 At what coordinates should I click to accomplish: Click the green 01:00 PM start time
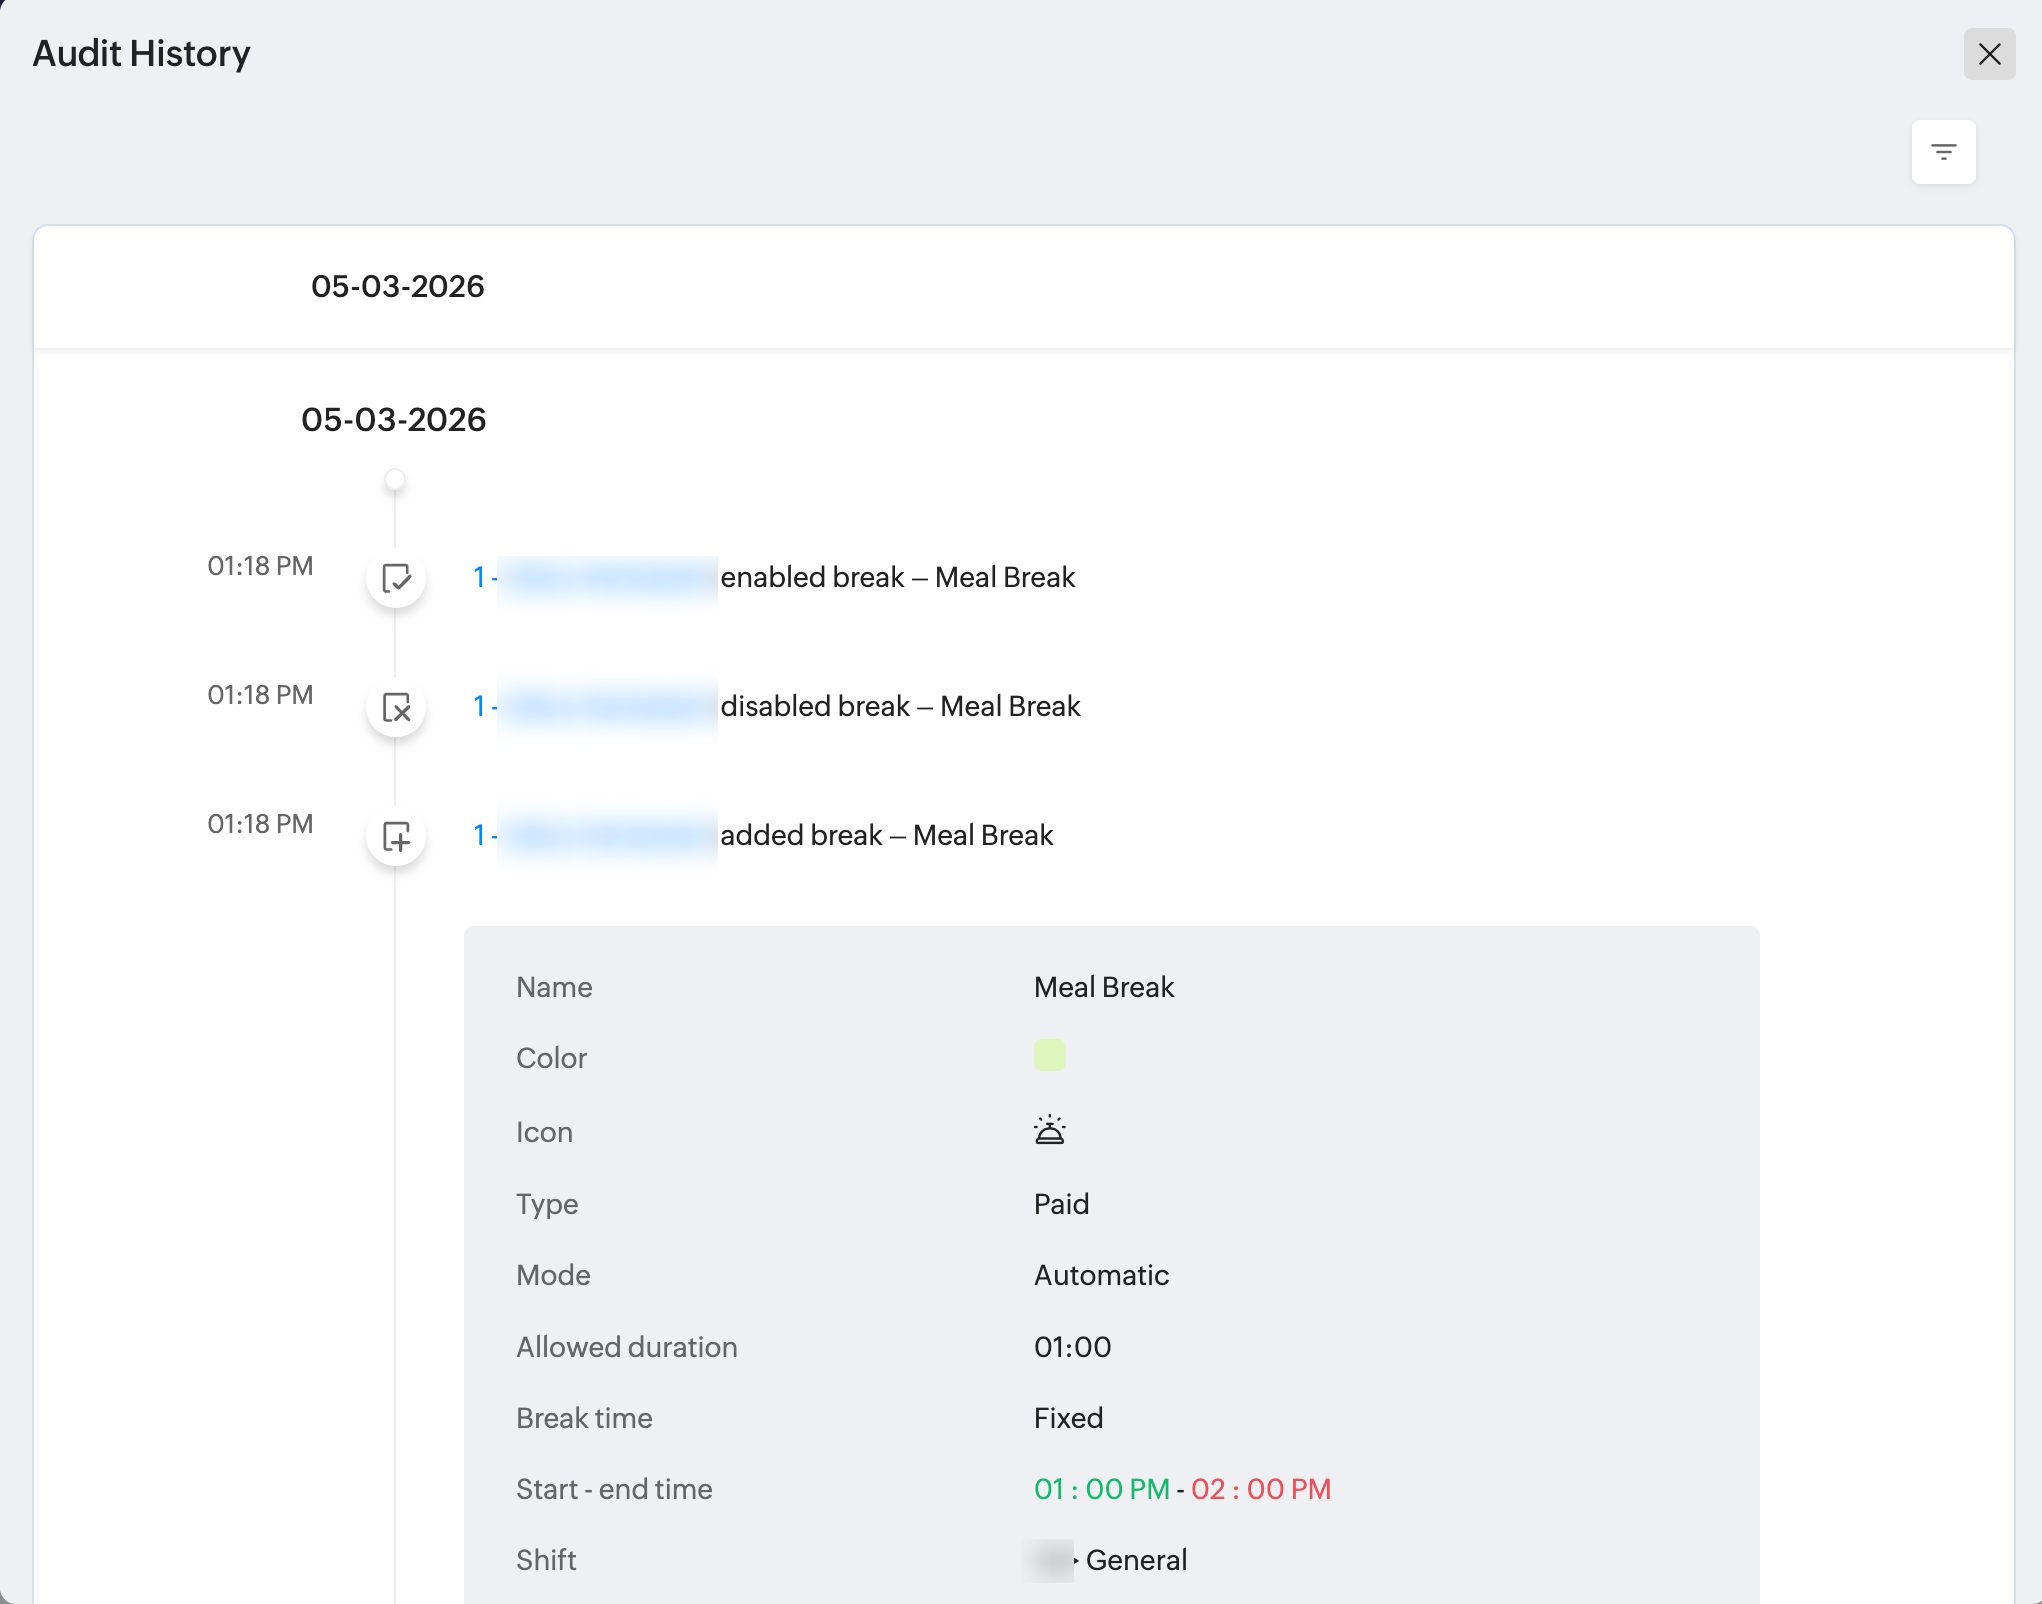point(1101,1489)
